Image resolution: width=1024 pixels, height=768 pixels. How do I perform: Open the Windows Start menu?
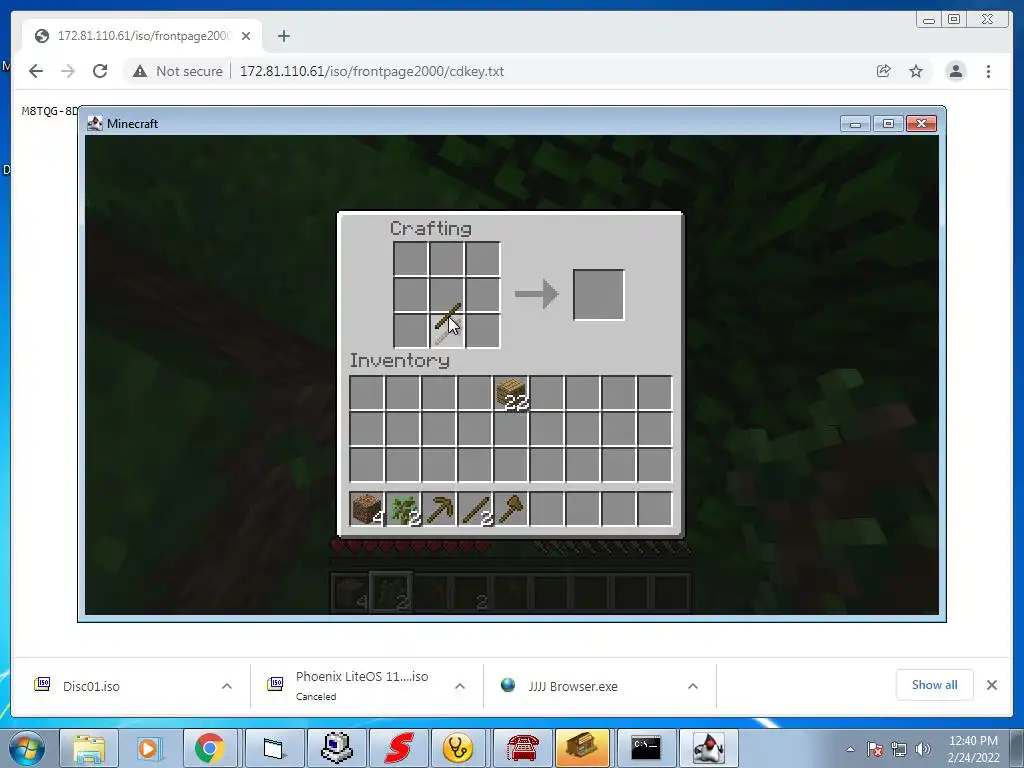[27, 748]
